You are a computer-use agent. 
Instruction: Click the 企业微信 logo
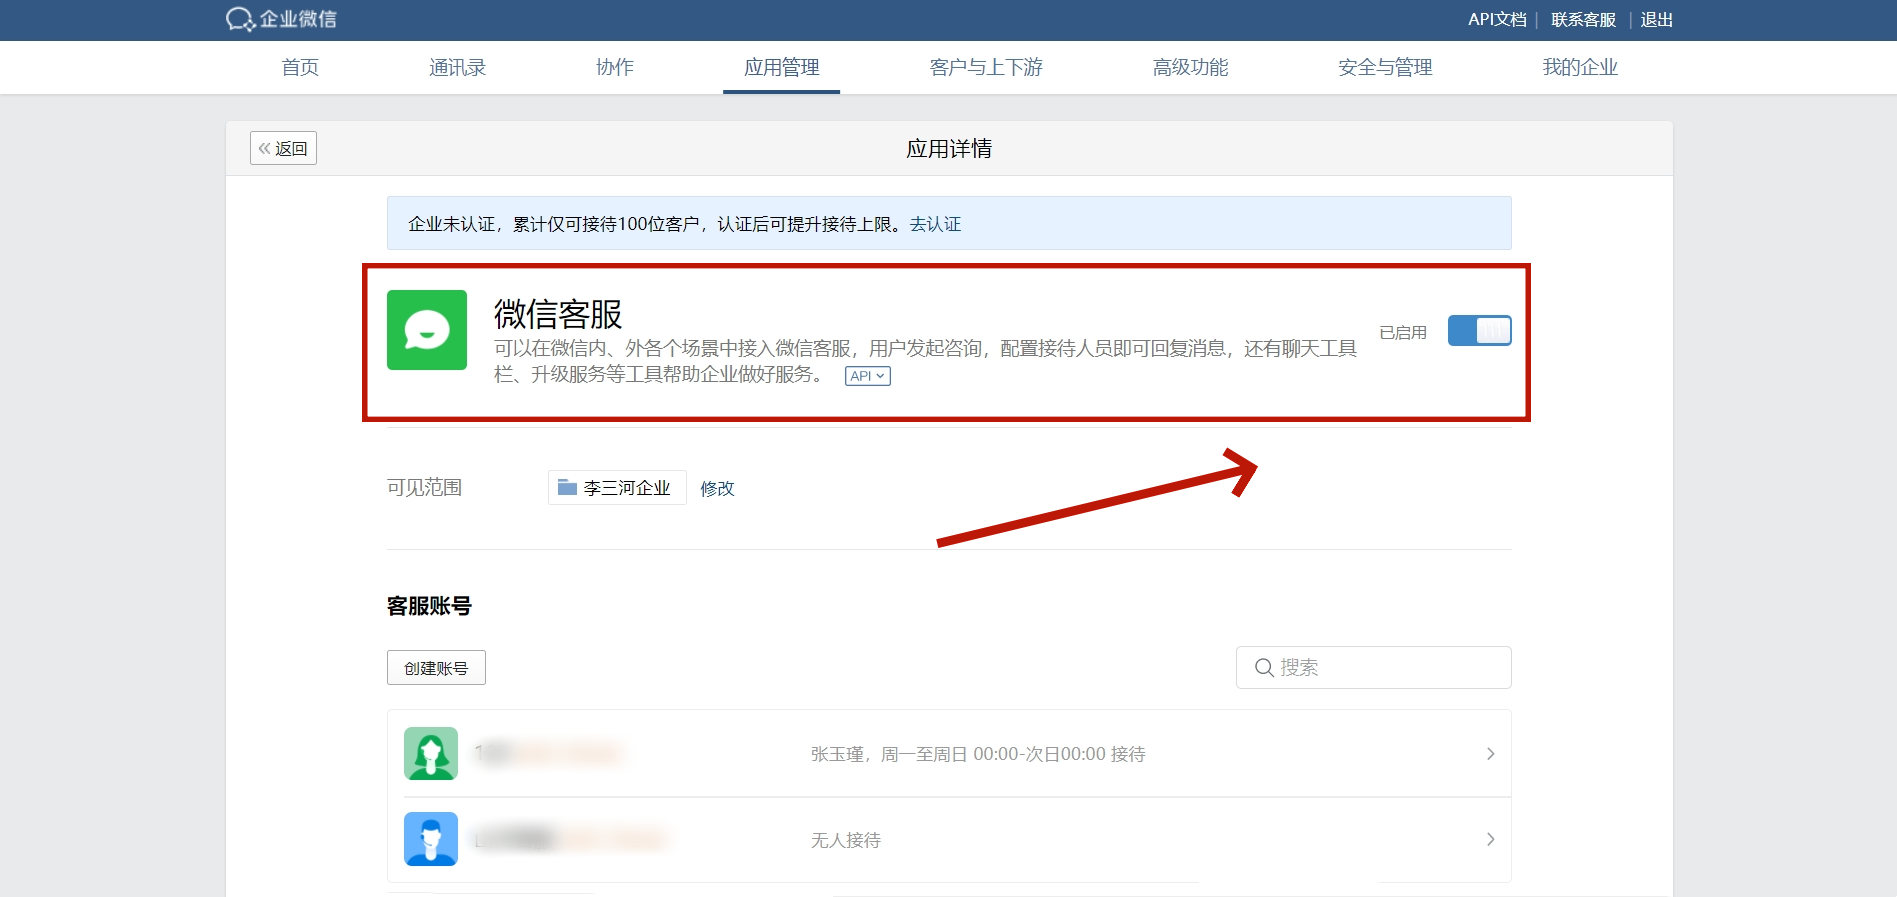281,19
